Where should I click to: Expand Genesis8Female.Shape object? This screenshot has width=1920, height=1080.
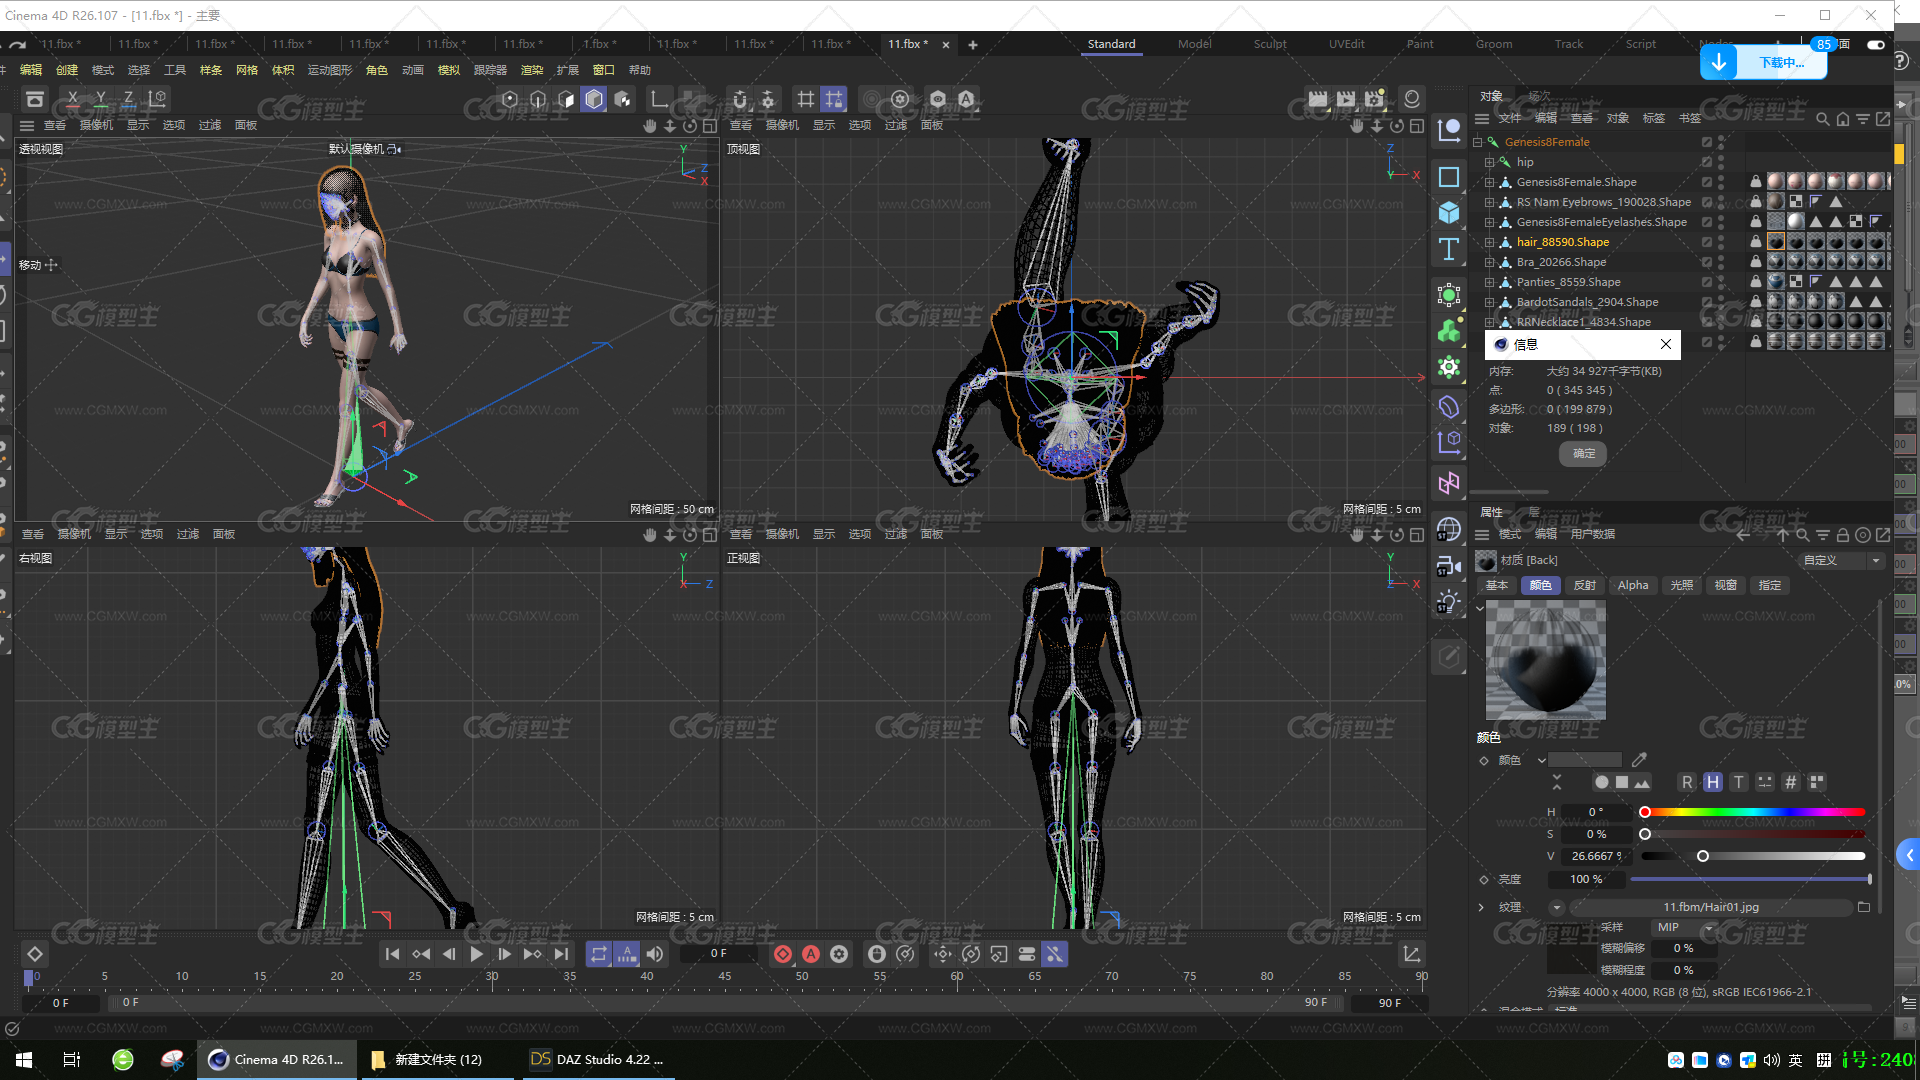click(1489, 182)
